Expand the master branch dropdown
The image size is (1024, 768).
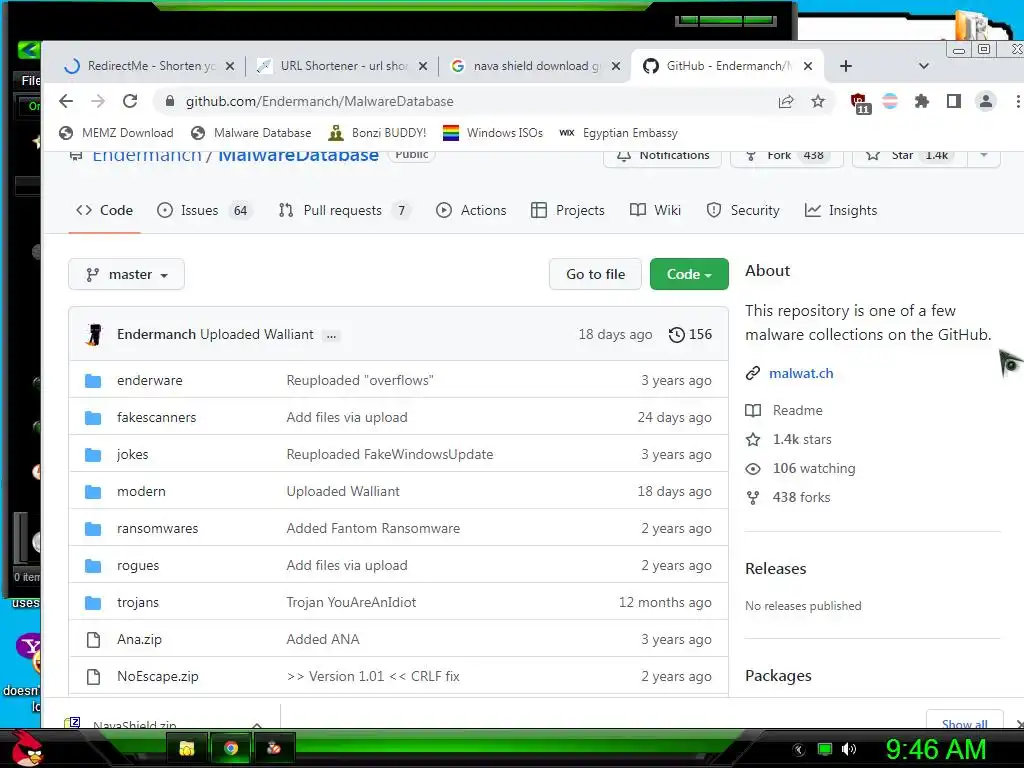[x=126, y=274]
